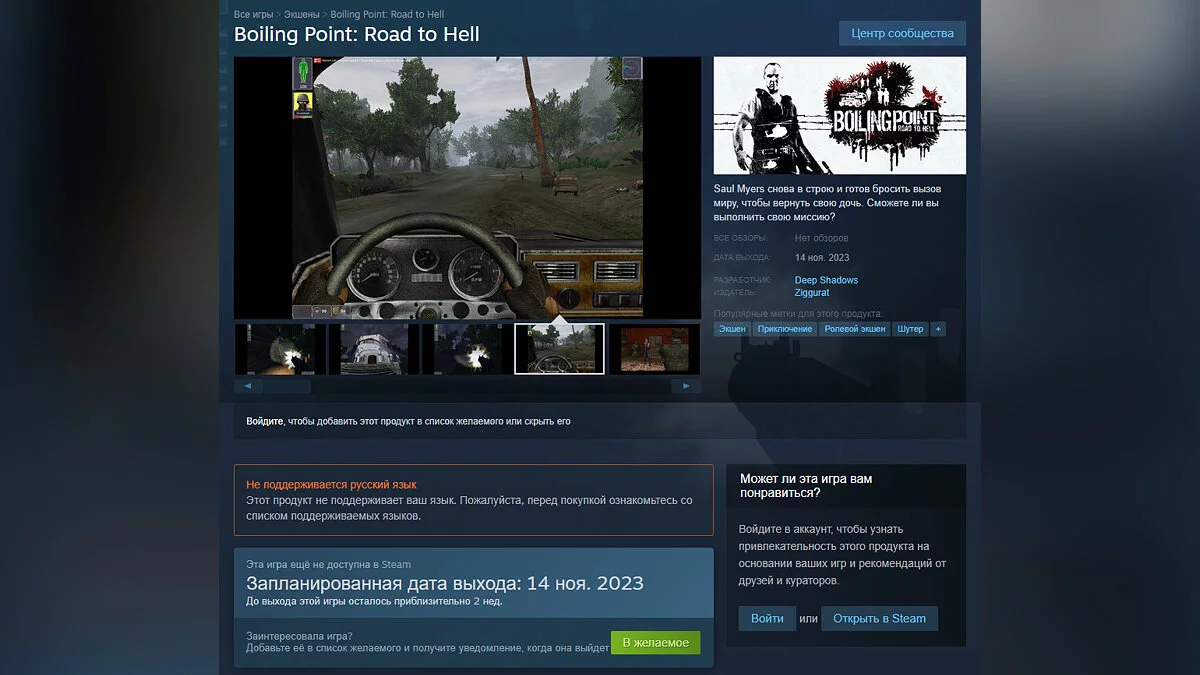Click 'Нет обзоров' reviews text
The height and width of the screenshot is (675, 1200).
821,238
